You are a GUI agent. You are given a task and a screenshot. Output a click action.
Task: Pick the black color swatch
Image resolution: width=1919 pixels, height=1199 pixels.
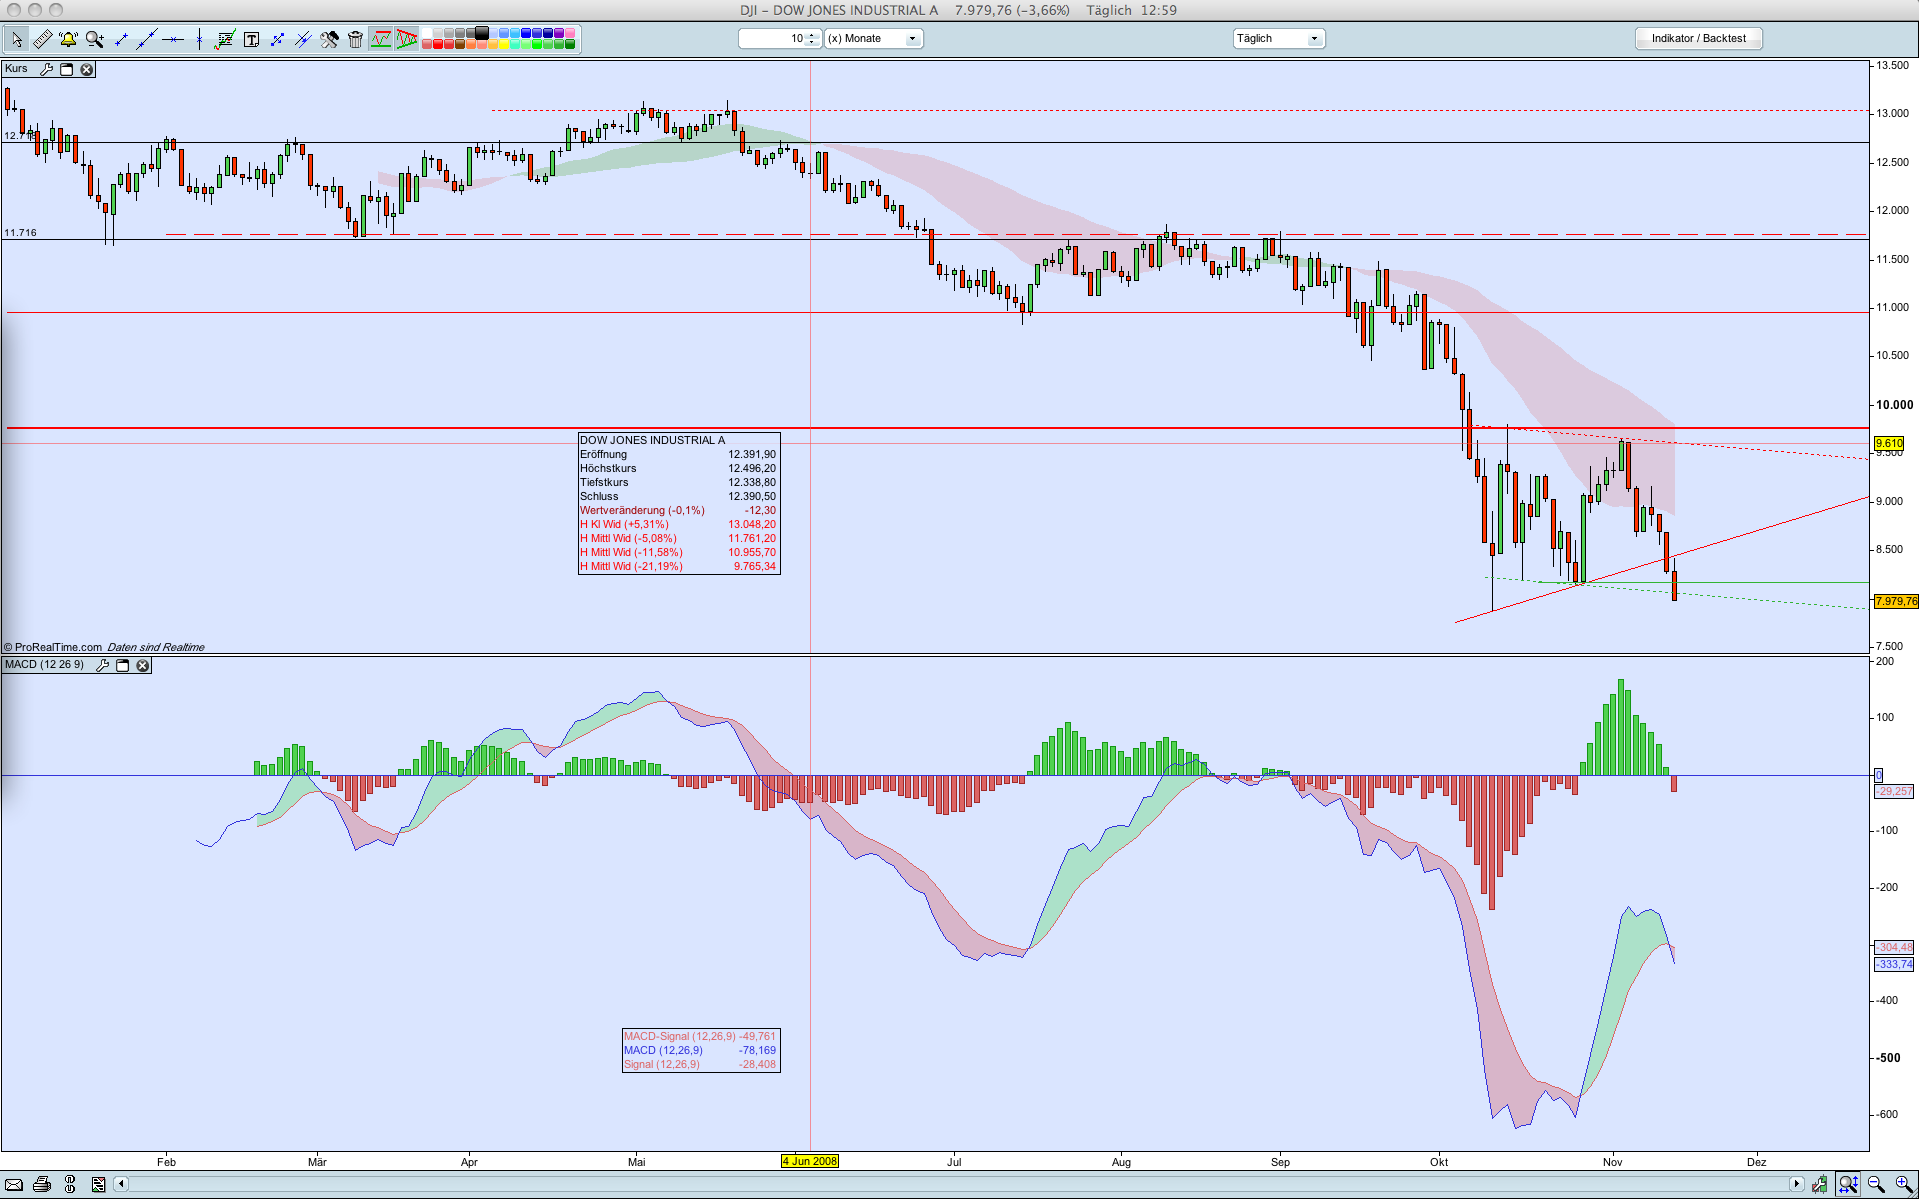(x=482, y=33)
